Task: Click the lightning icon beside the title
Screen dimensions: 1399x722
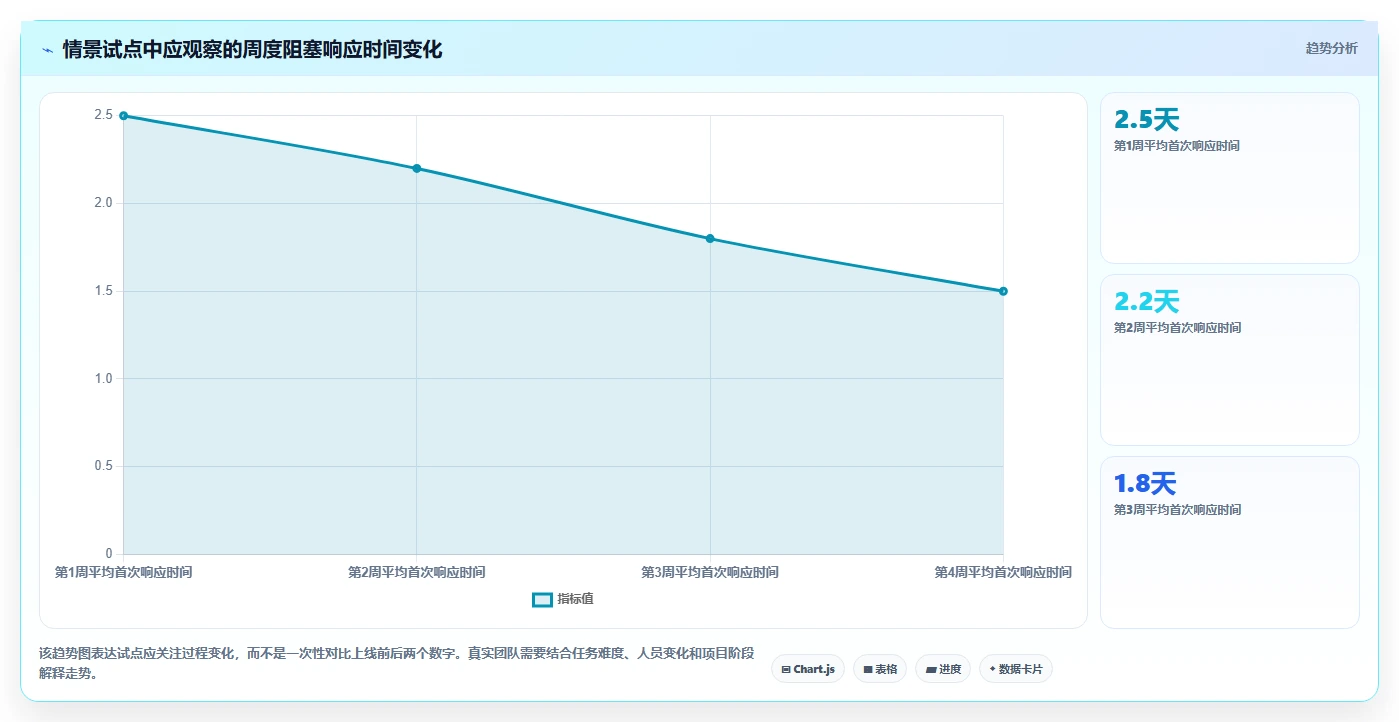Action: [47, 50]
